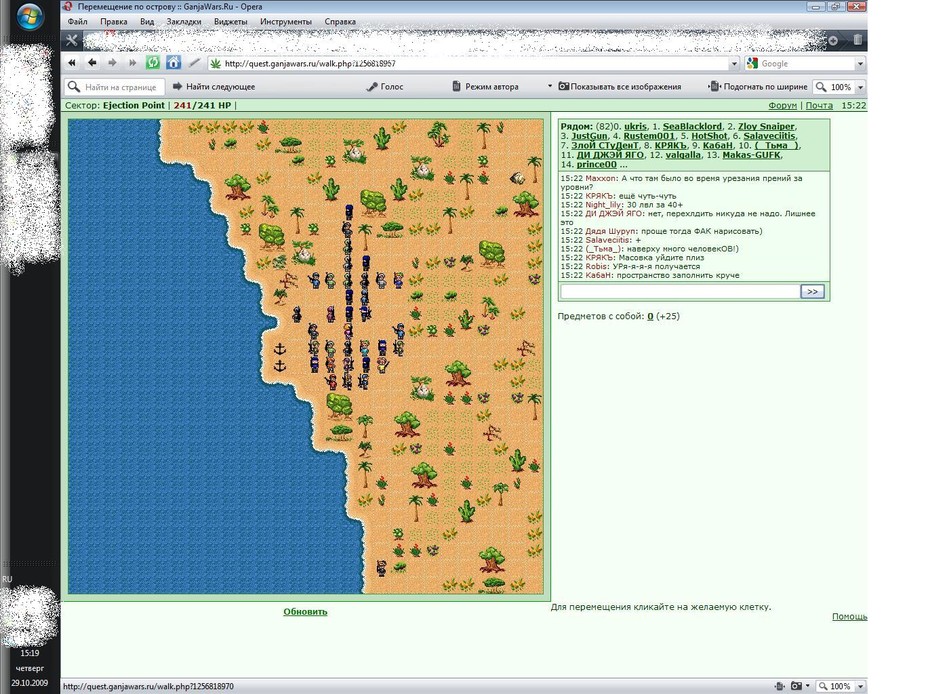Open player HotShot link
Image resolution: width=930 pixels, height=694 pixels.
(709, 136)
